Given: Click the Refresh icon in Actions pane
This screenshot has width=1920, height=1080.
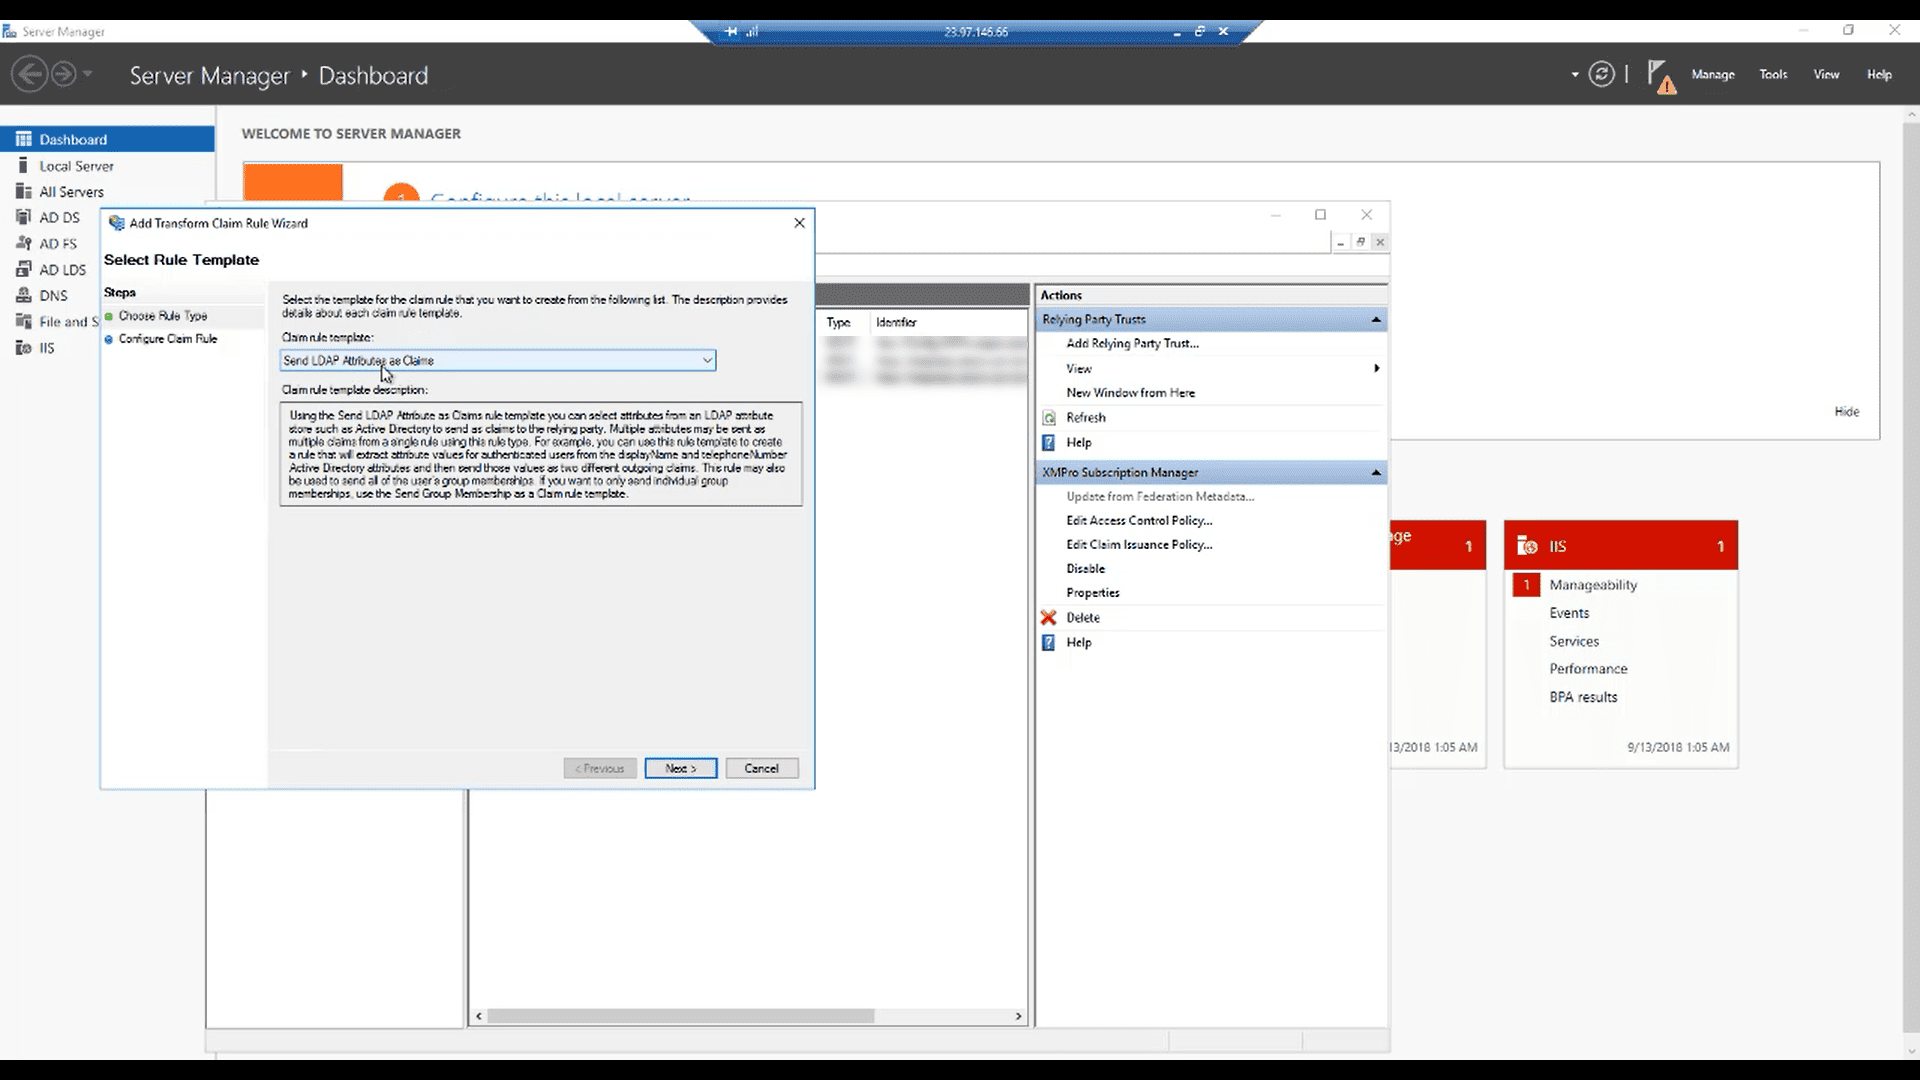Looking at the screenshot, I should 1049,418.
